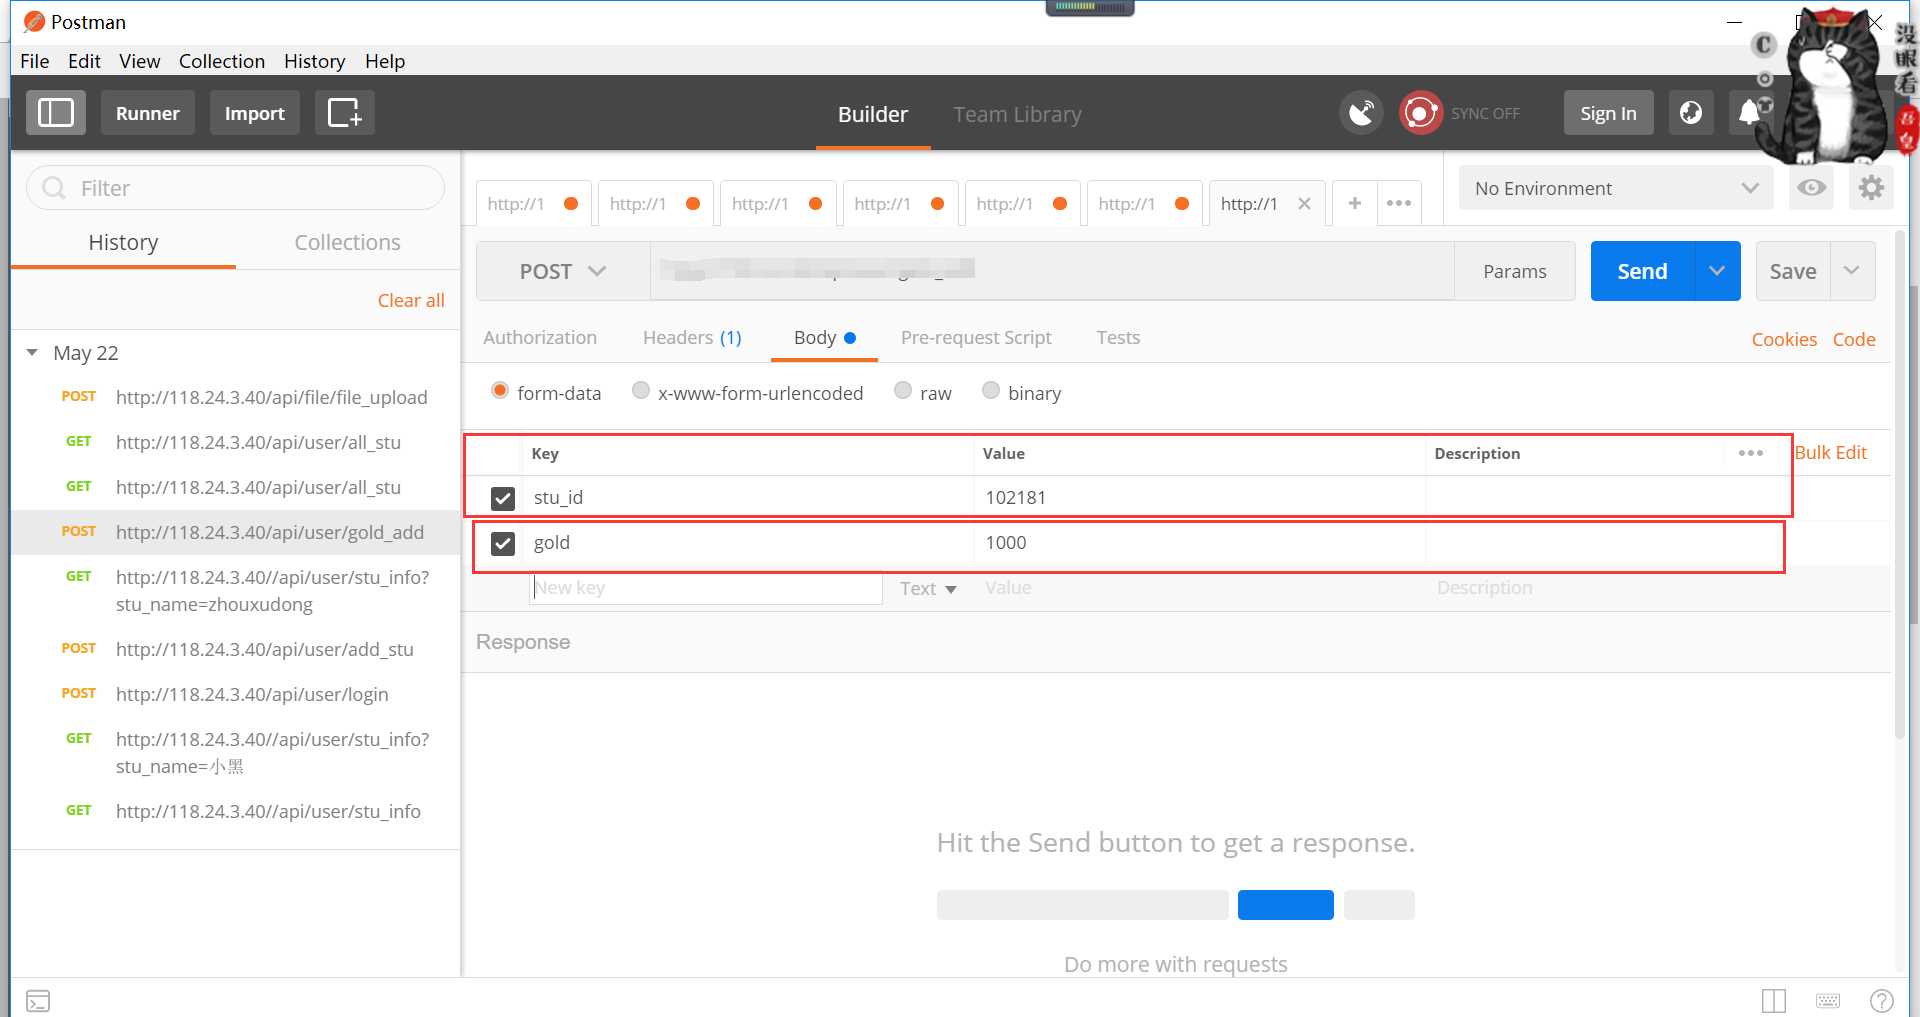Screen dimensions: 1920x1017
Task: Click the Params button
Action: click(x=1514, y=271)
